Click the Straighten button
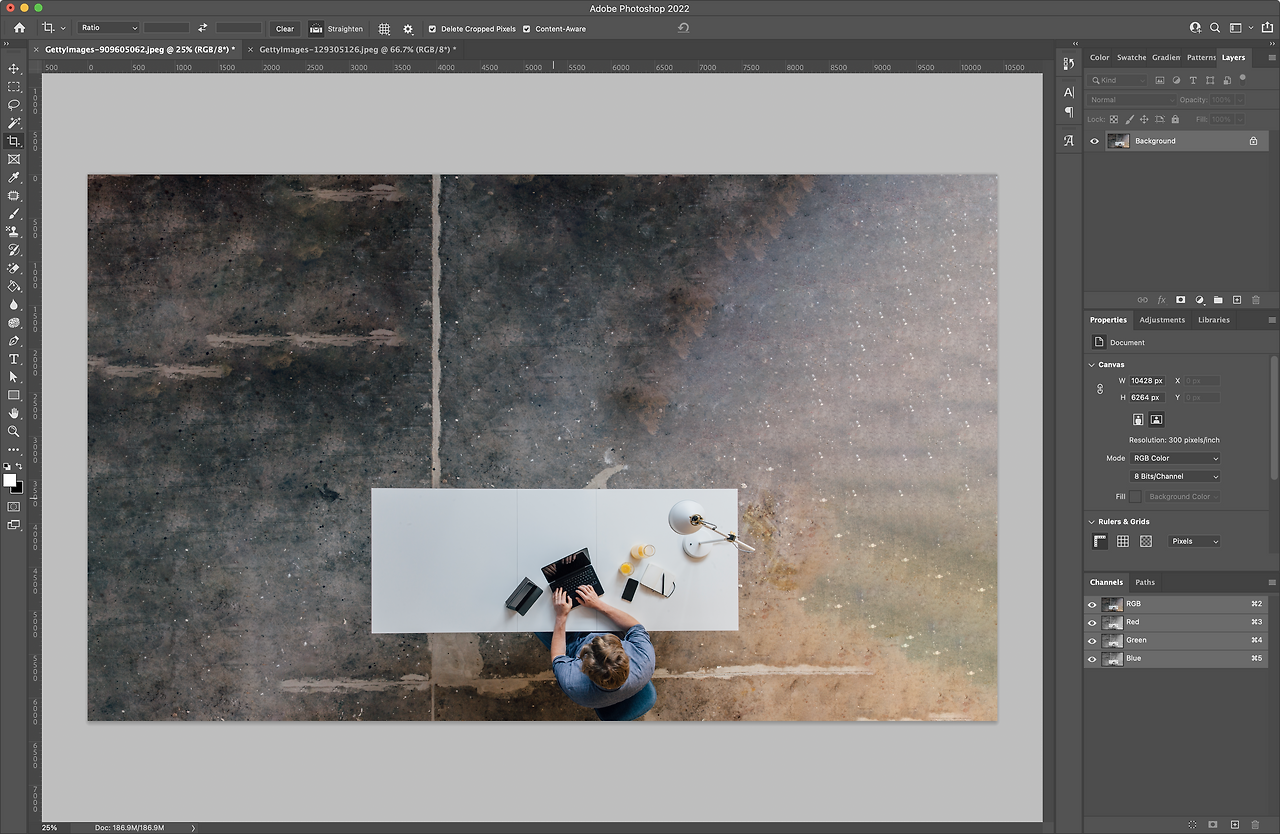Screen dimensions: 1280x834 click(x=336, y=29)
